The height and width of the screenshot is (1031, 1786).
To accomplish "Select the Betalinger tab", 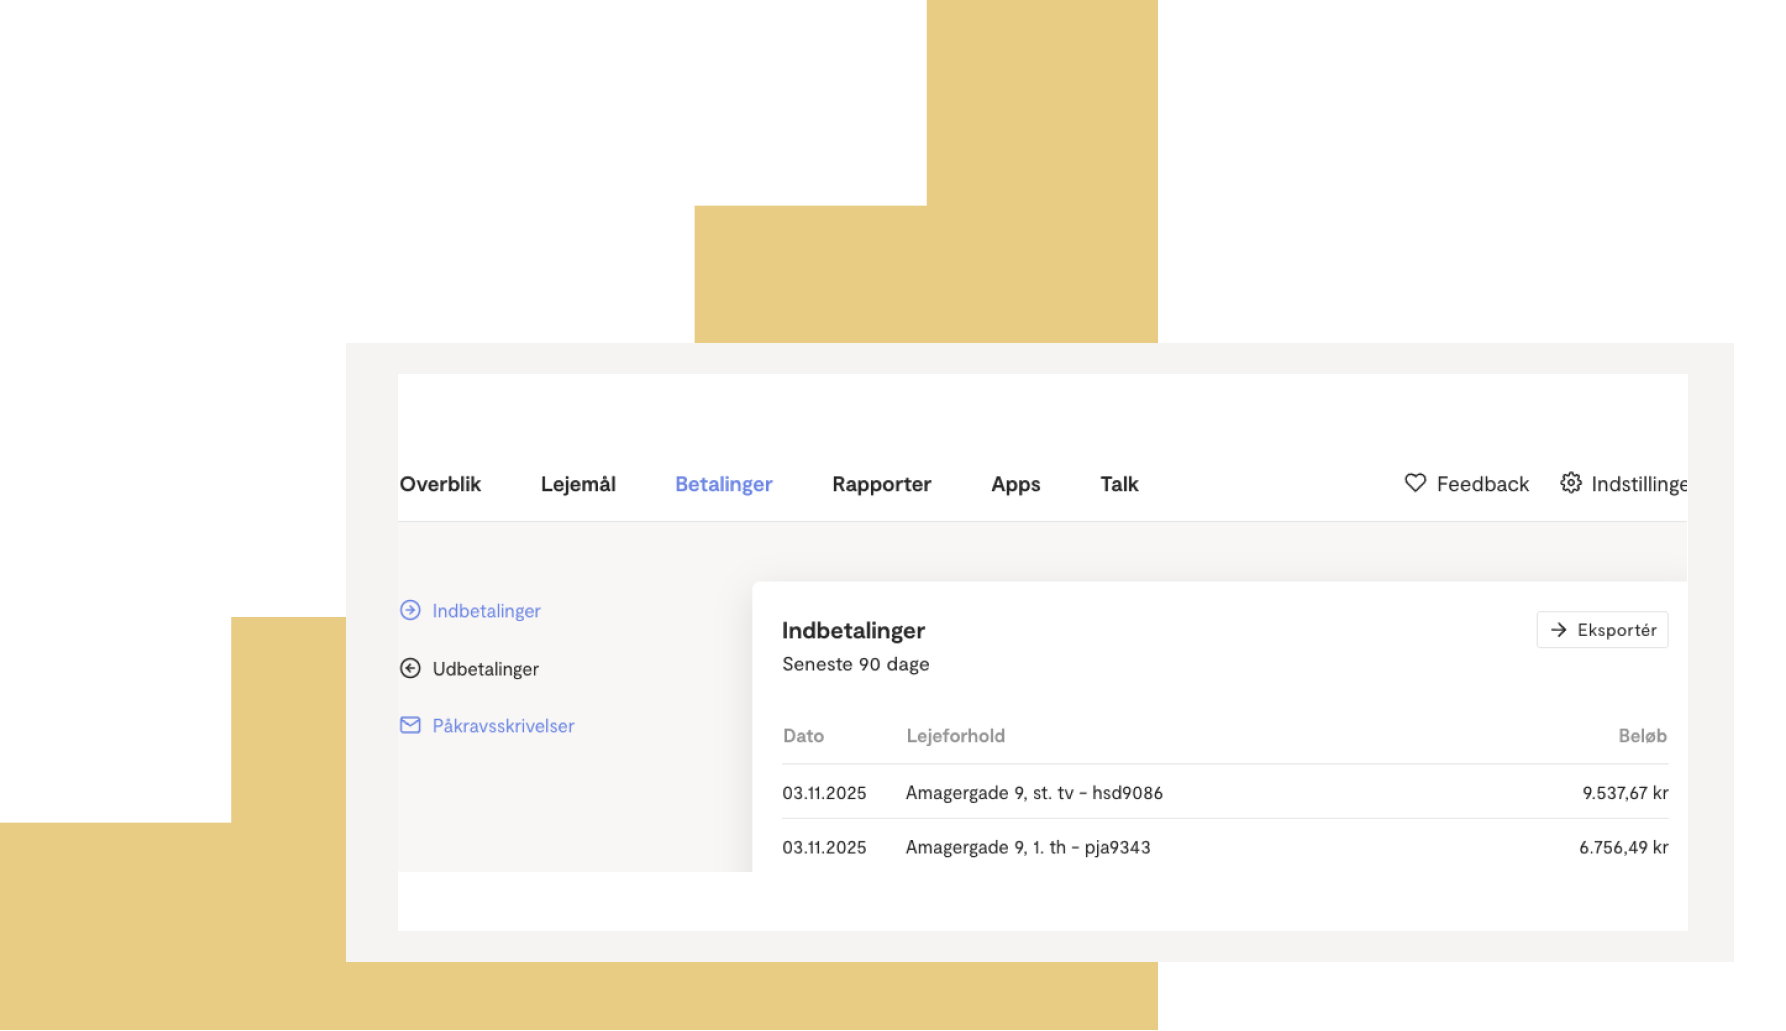I will click(x=724, y=484).
